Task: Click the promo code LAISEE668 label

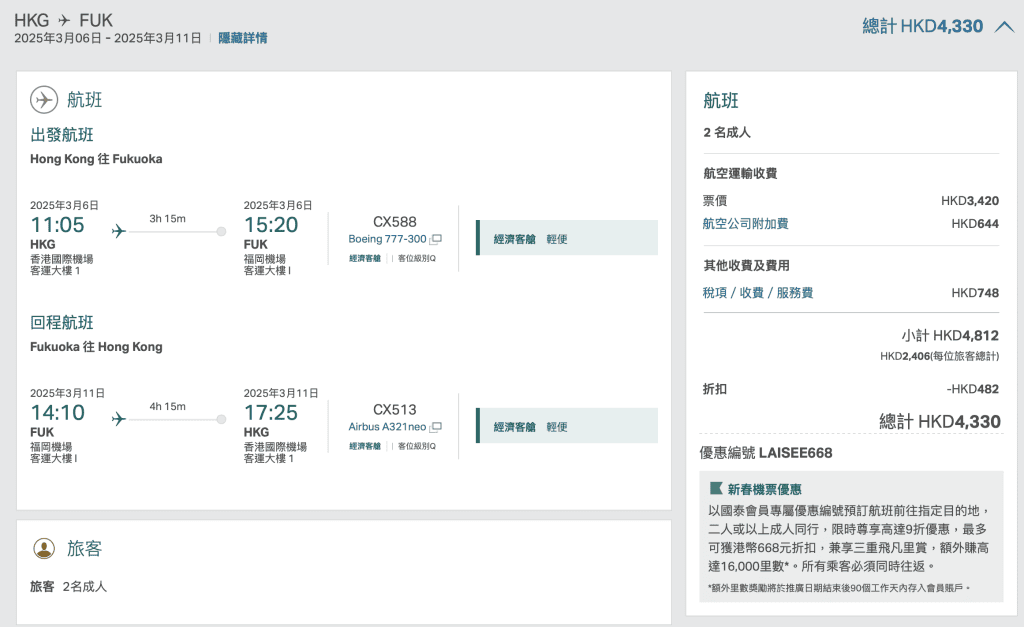Action: 766,453
